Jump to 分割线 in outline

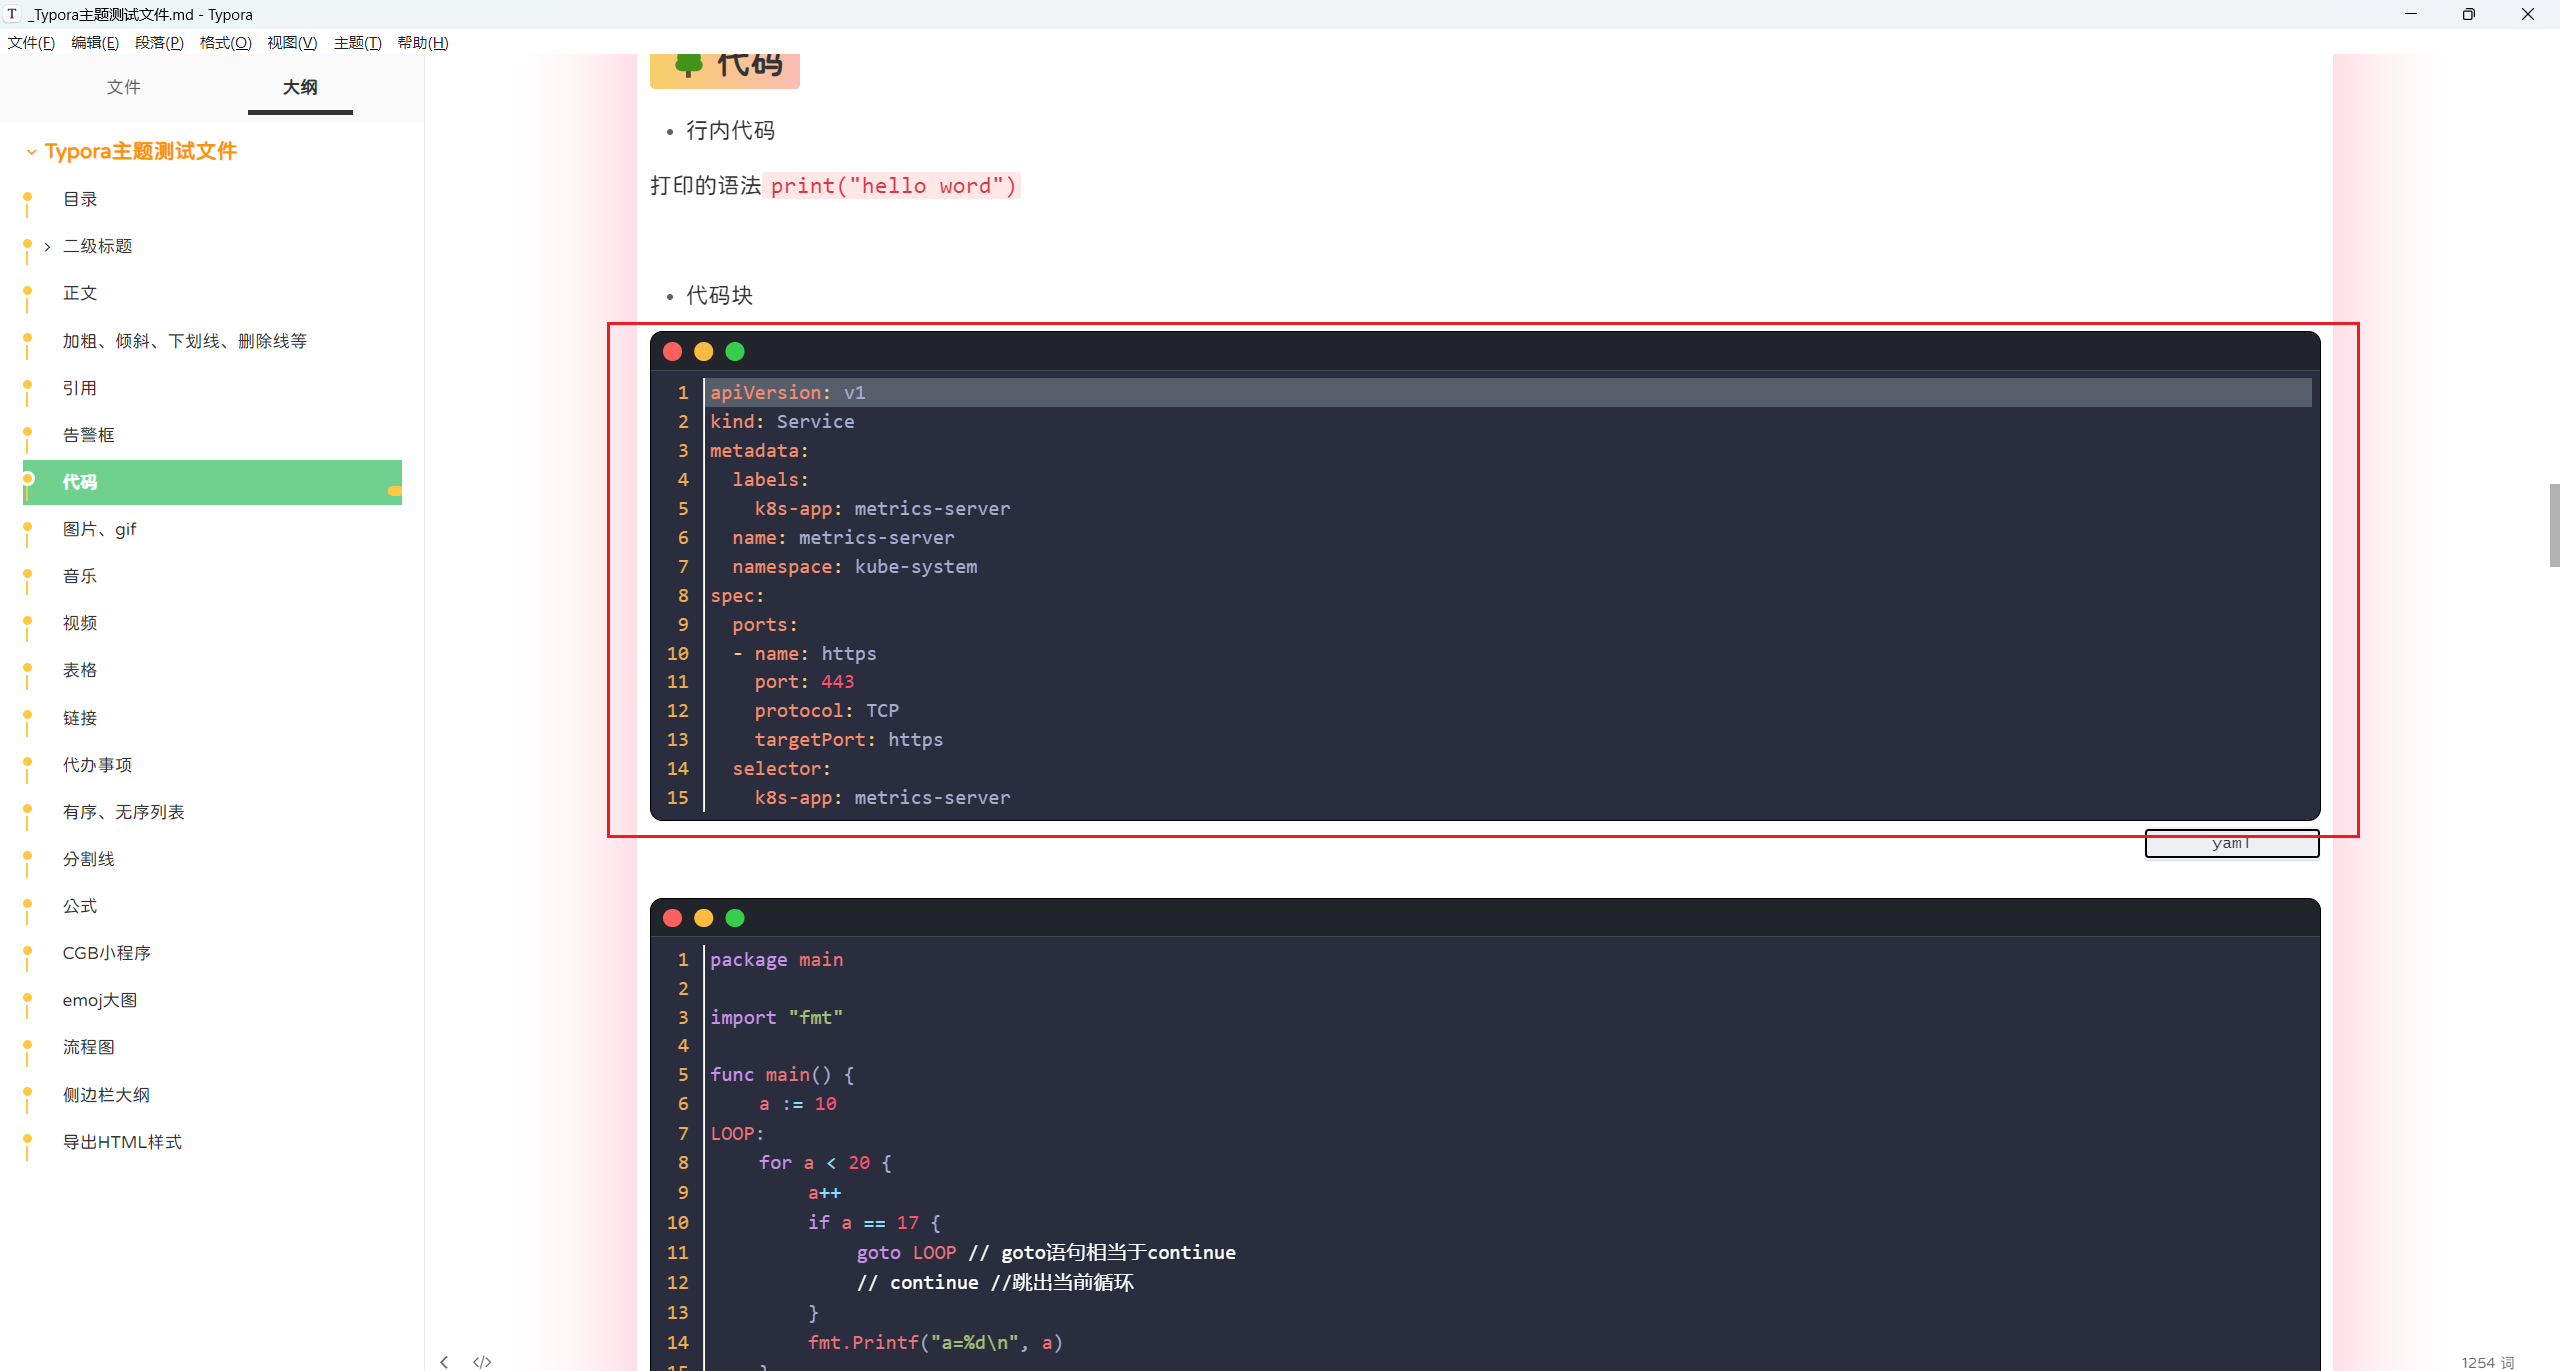(89, 859)
